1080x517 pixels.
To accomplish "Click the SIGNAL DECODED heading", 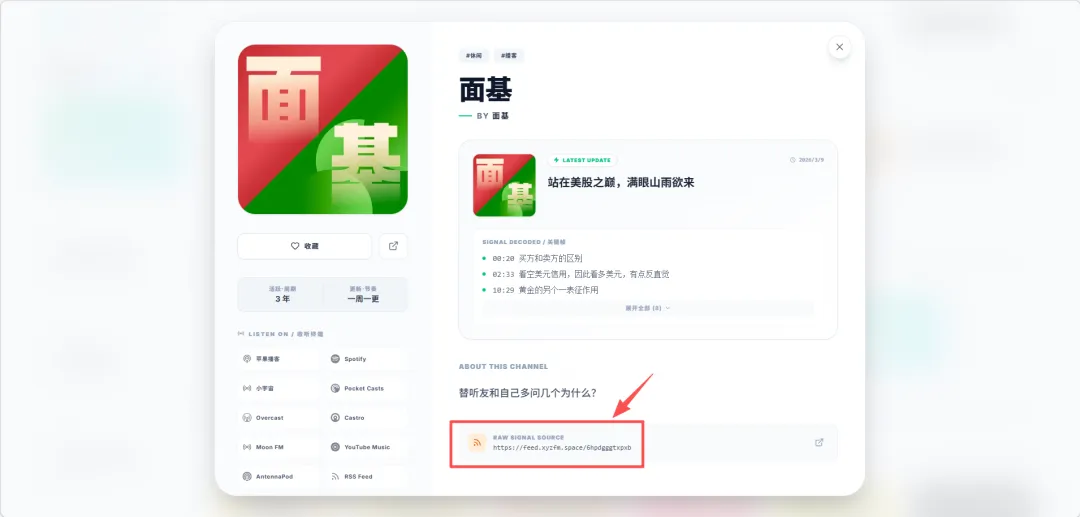I will click(x=523, y=242).
